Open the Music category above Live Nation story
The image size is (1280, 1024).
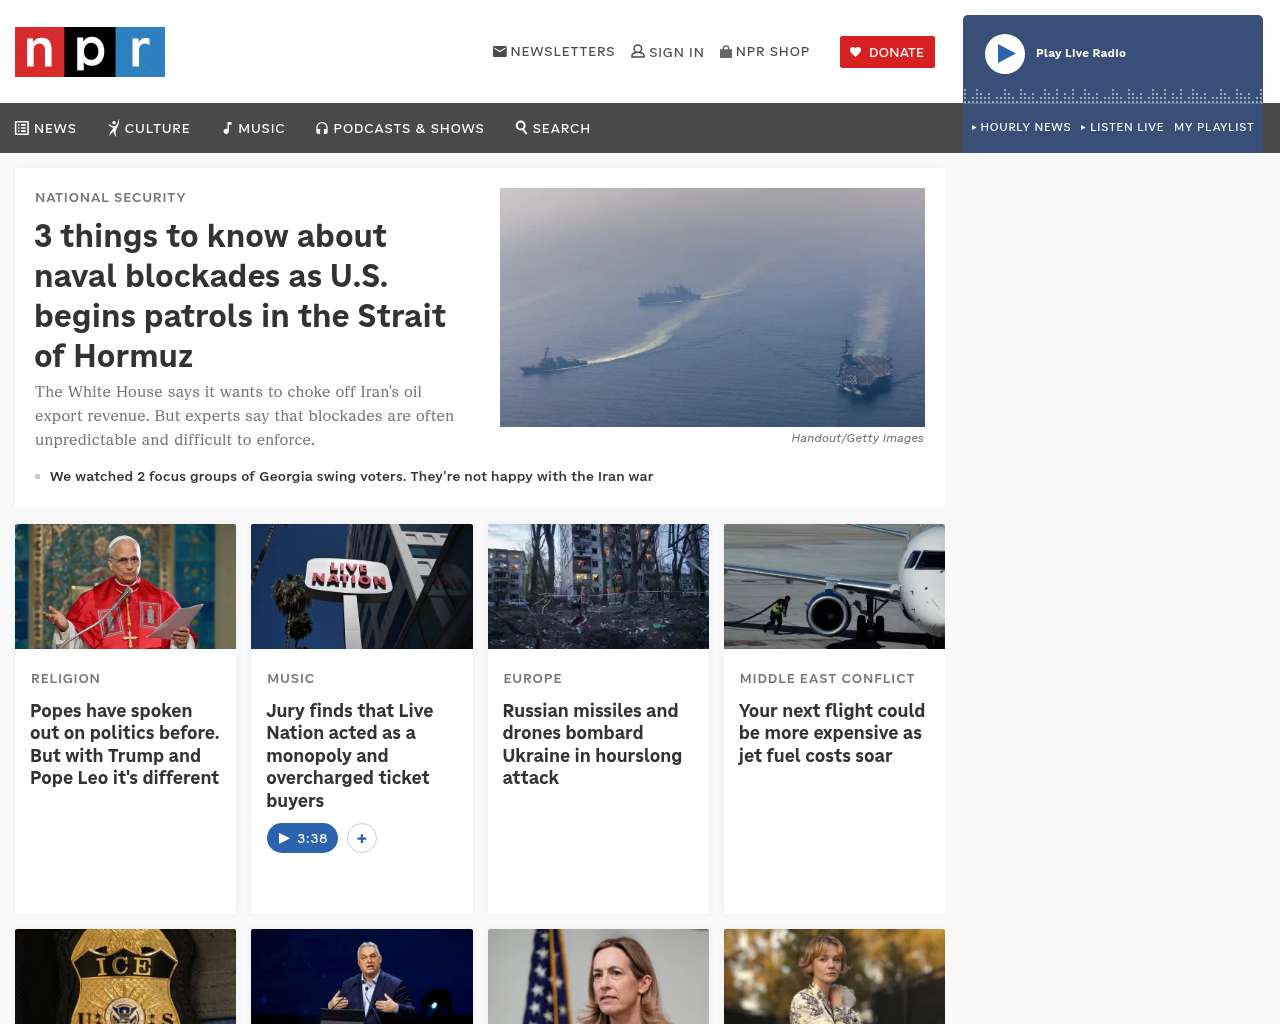pyautogui.click(x=291, y=678)
